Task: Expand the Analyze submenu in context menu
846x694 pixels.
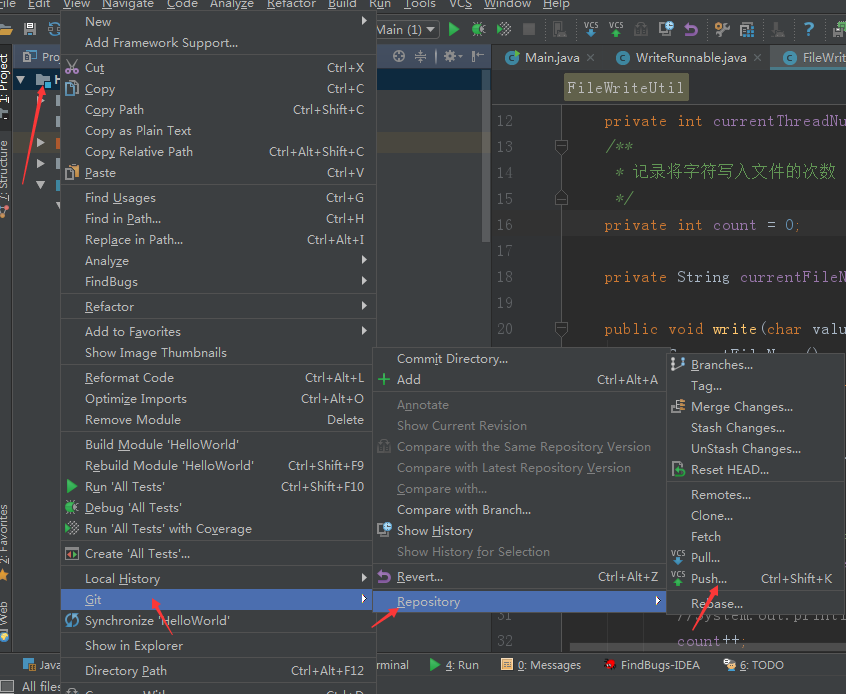Action: (x=218, y=261)
